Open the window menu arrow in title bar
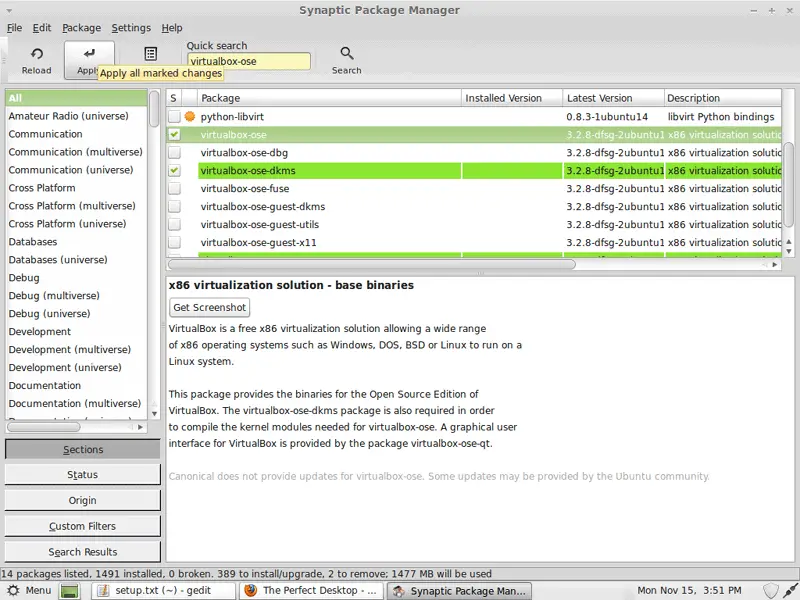Viewport: 800px width, 600px height. coord(9,10)
